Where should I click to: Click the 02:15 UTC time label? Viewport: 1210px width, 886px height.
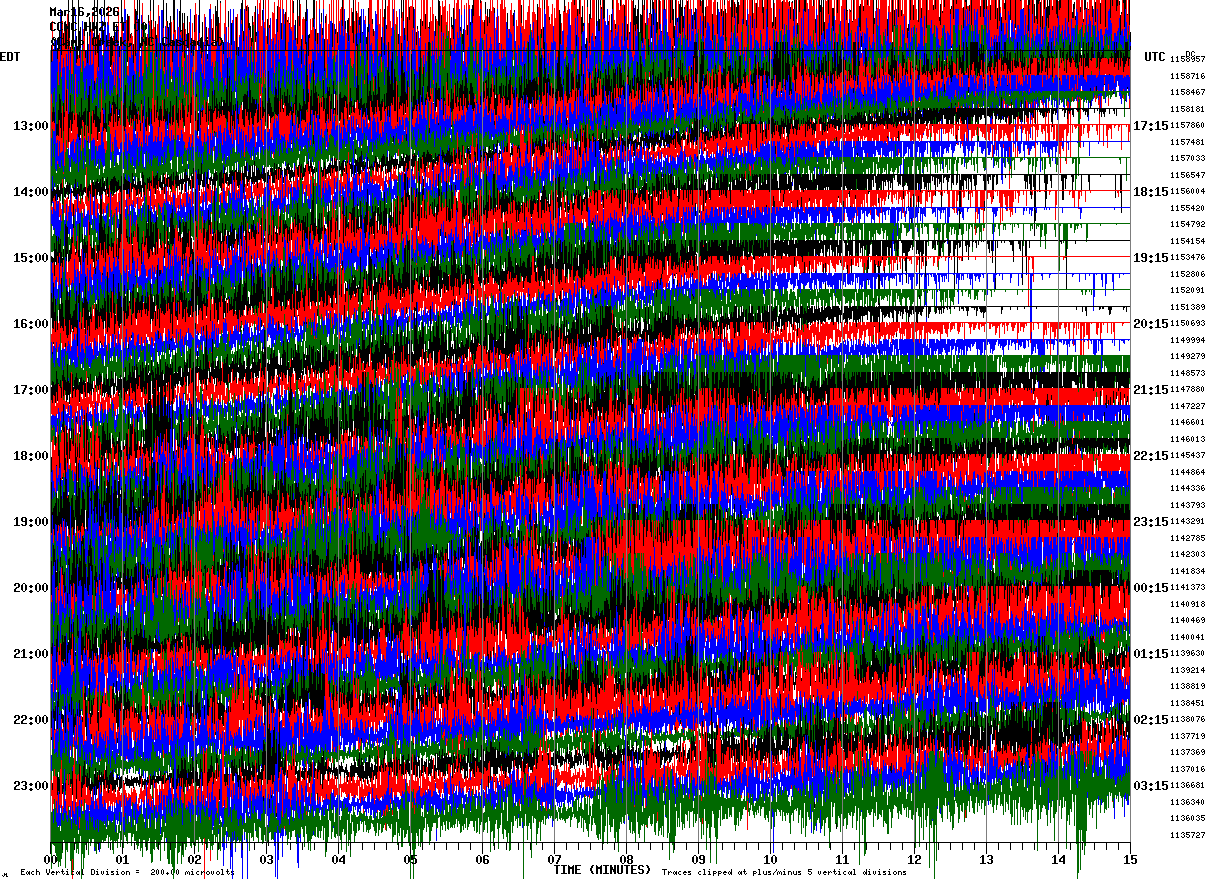coord(1151,720)
